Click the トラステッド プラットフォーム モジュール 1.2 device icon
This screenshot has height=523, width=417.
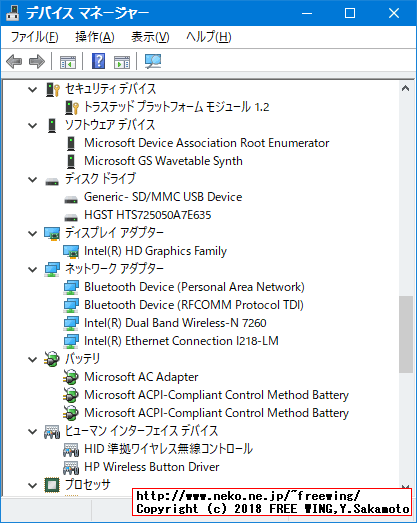(71, 107)
